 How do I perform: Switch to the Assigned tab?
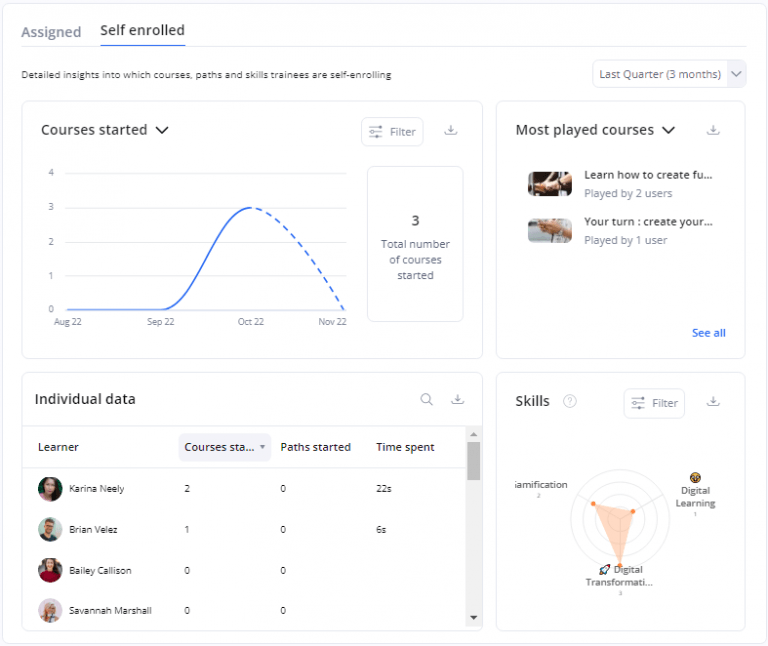51,32
